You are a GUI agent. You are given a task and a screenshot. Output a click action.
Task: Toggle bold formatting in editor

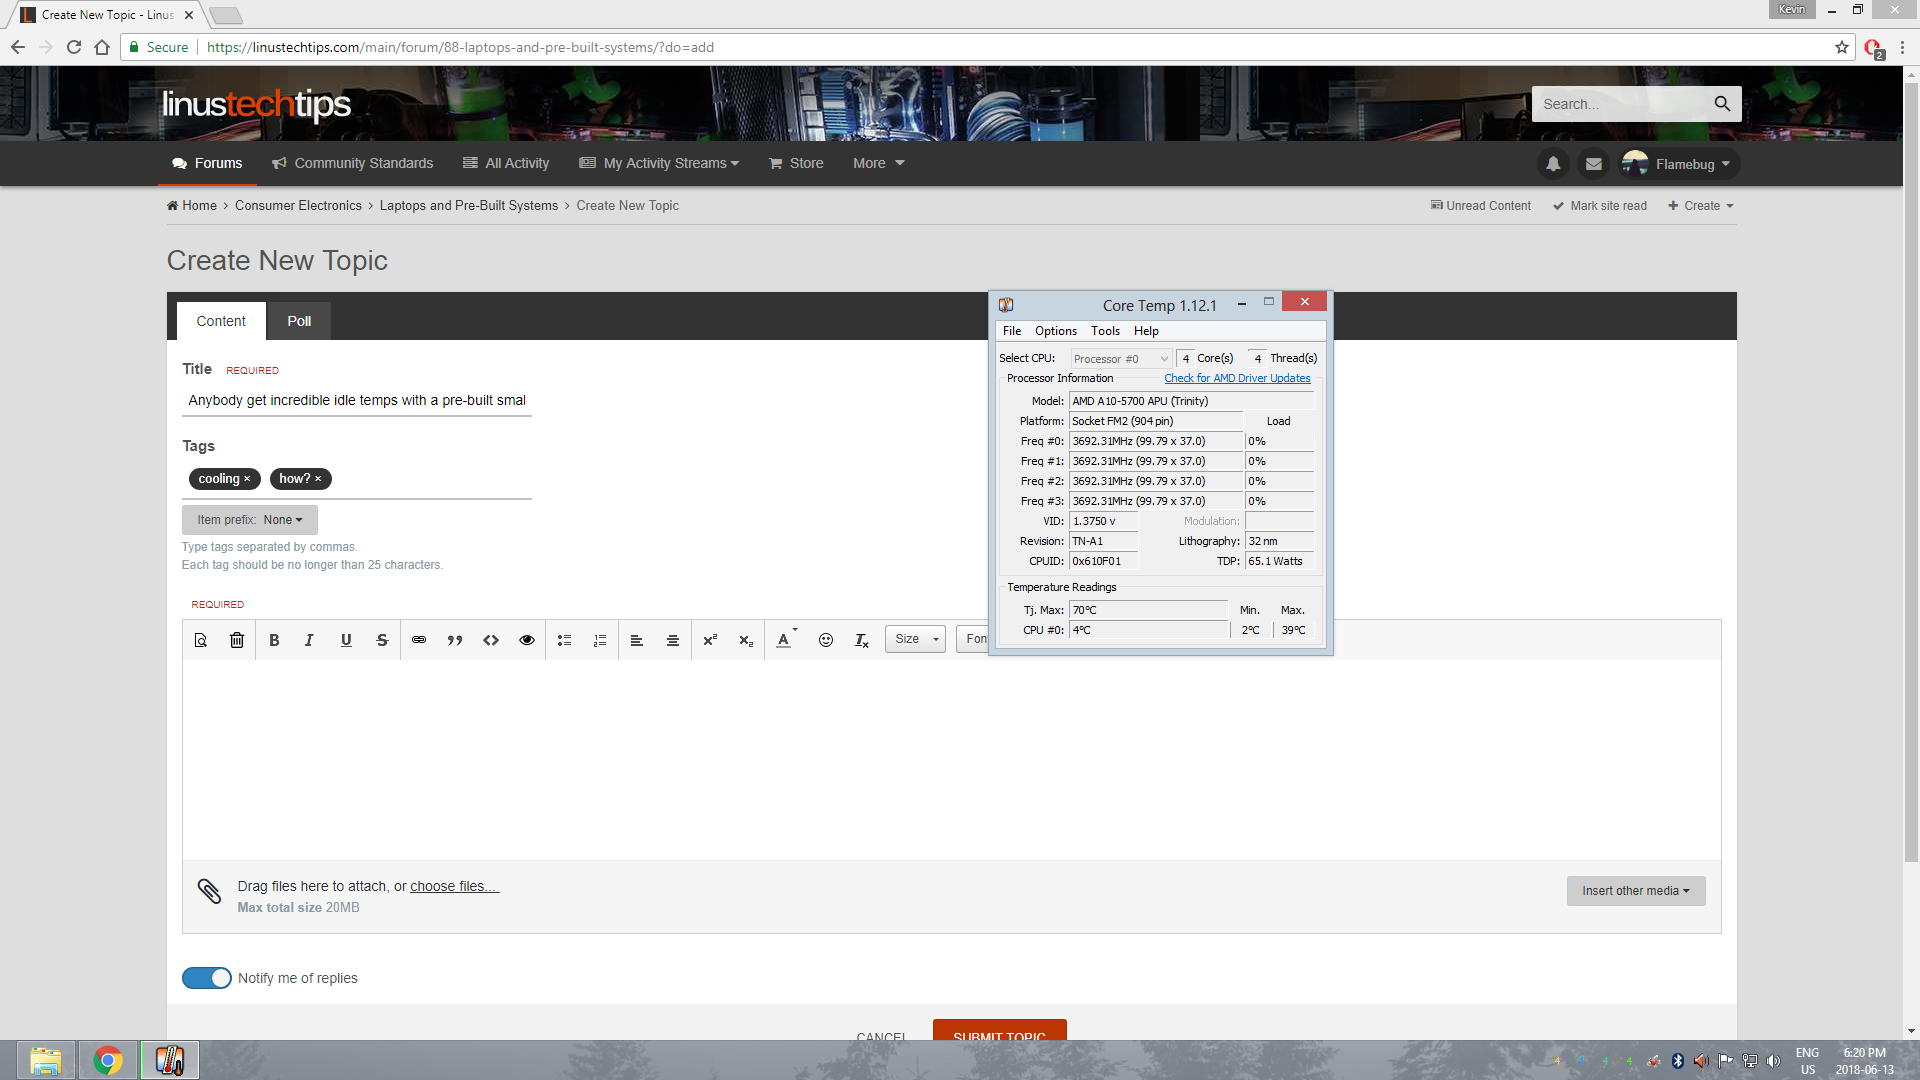(x=274, y=640)
